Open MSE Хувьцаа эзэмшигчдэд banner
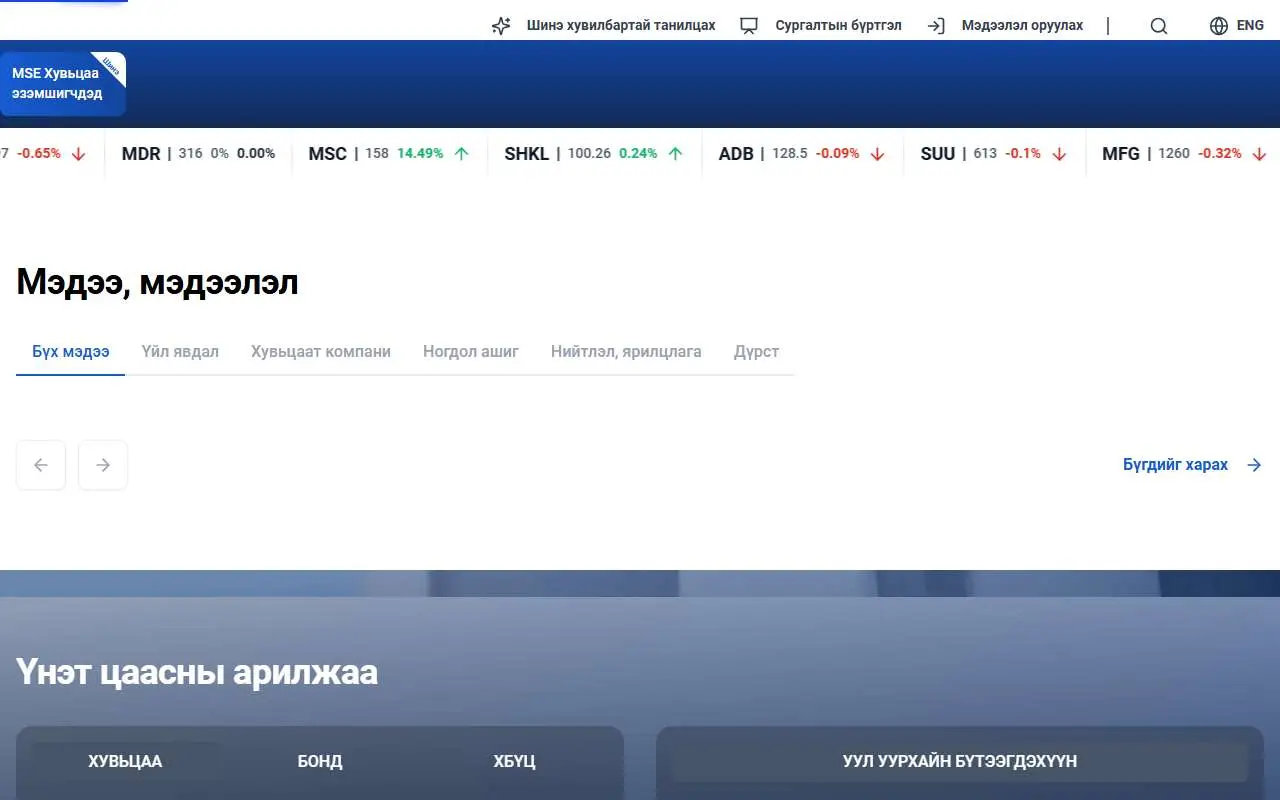The width and height of the screenshot is (1280, 800). (x=63, y=84)
